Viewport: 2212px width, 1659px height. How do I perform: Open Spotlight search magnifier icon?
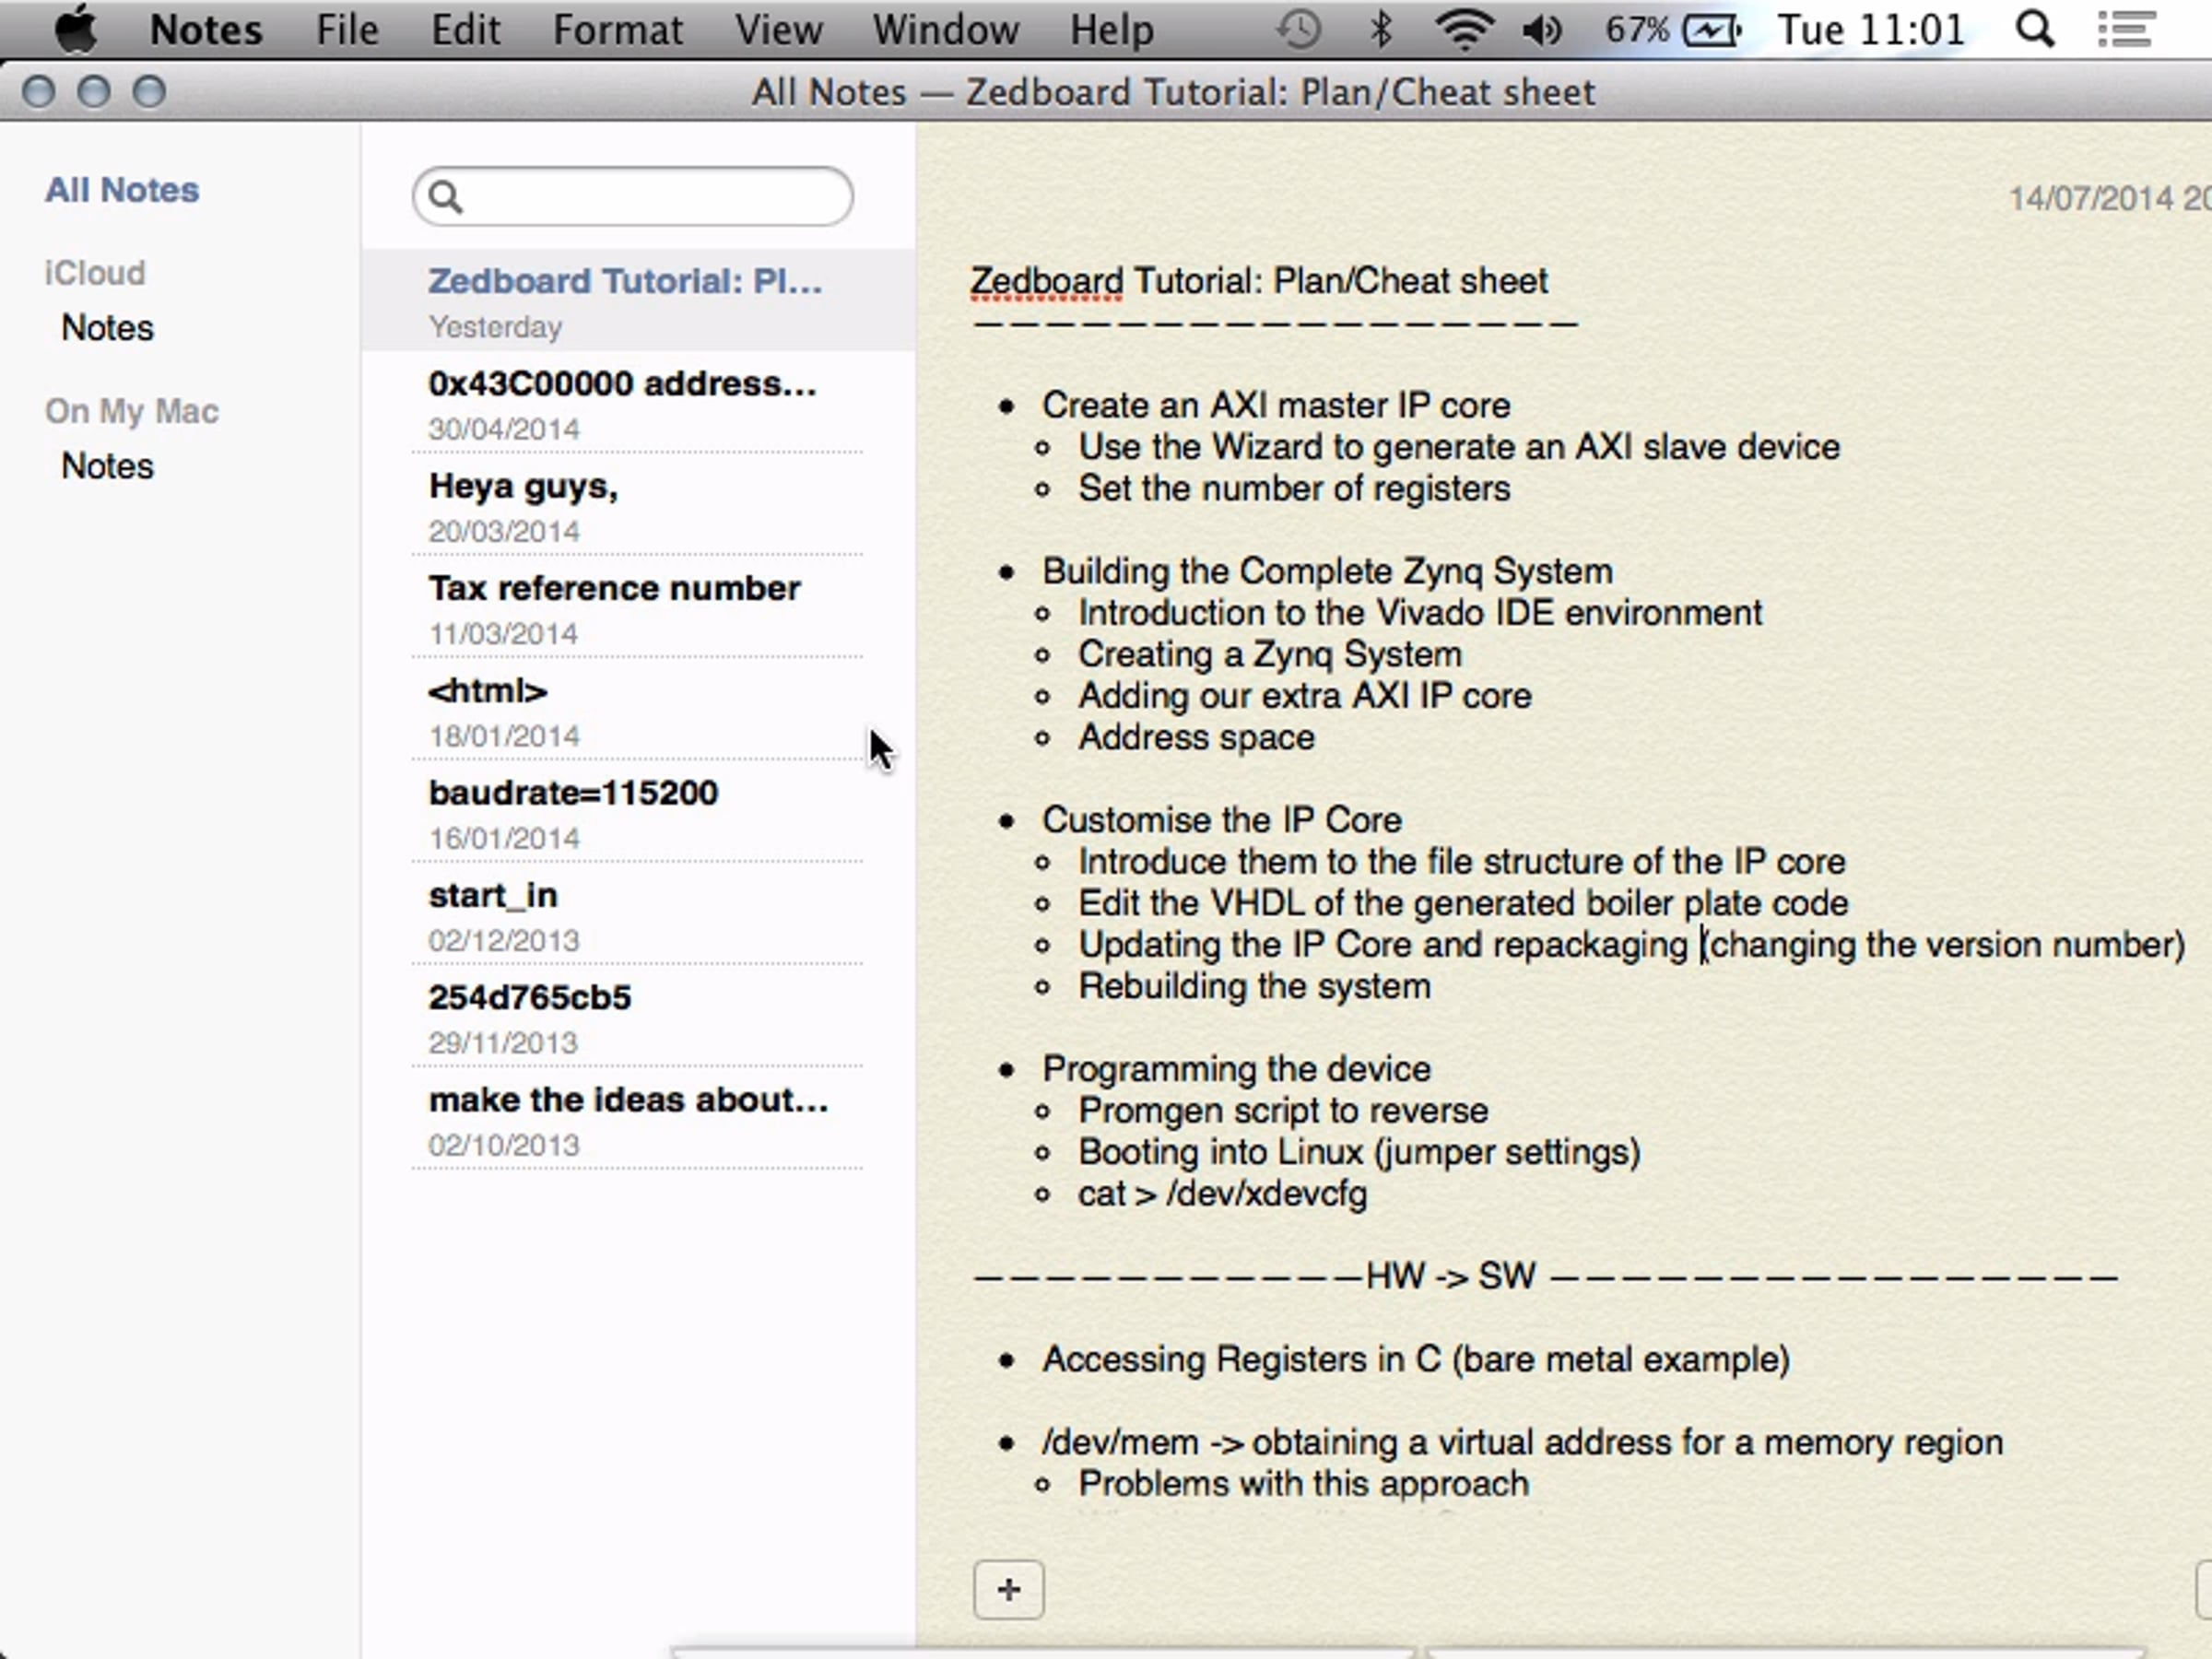pos(2034,30)
